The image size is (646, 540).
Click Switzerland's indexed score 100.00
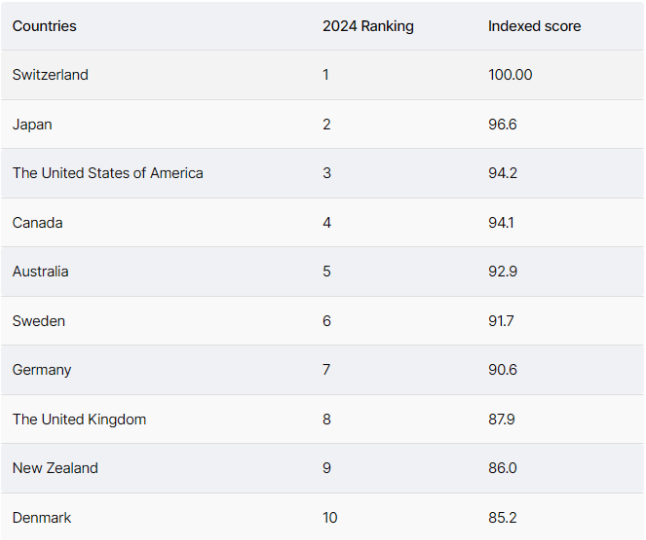tap(510, 75)
